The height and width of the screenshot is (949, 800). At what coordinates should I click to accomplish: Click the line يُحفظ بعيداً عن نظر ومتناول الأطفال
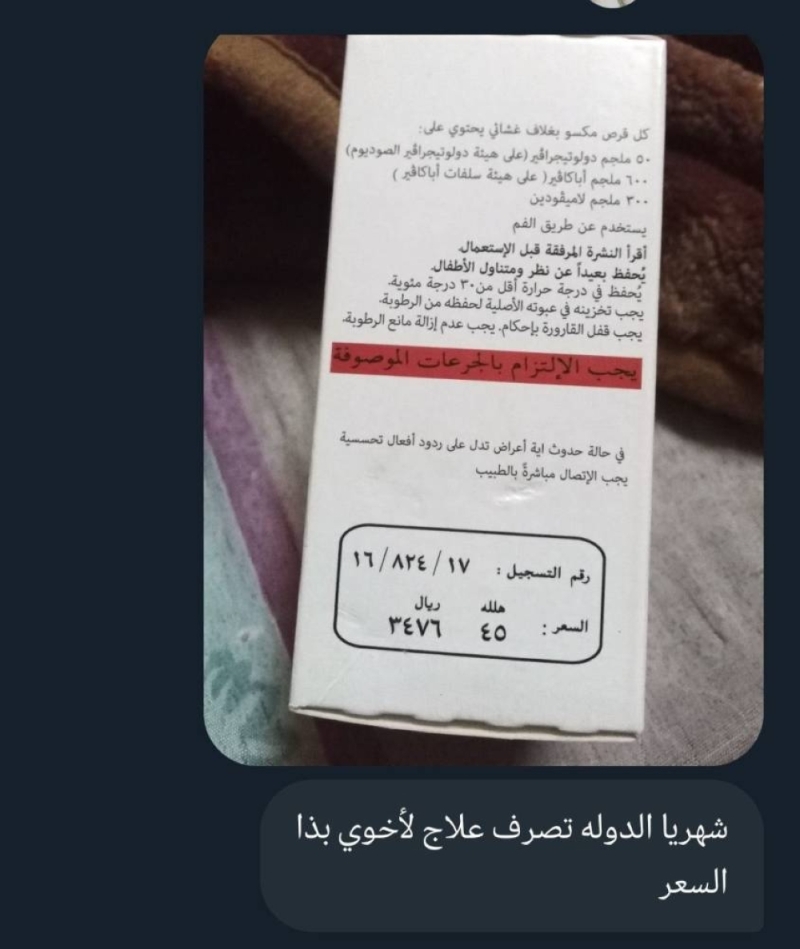pos(539,268)
